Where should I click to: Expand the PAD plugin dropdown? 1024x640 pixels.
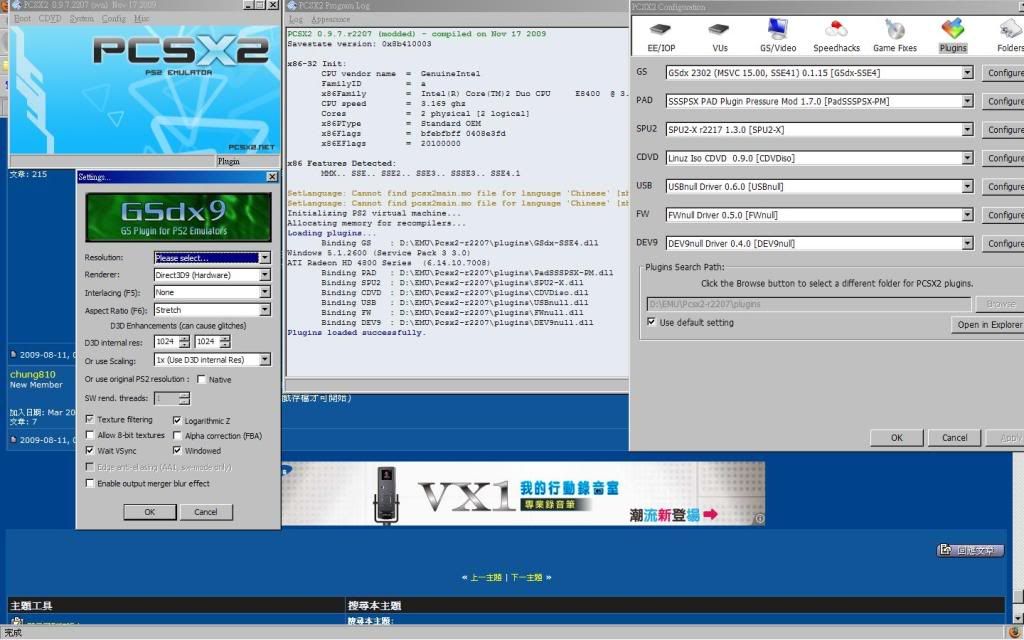(x=967, y=101)
